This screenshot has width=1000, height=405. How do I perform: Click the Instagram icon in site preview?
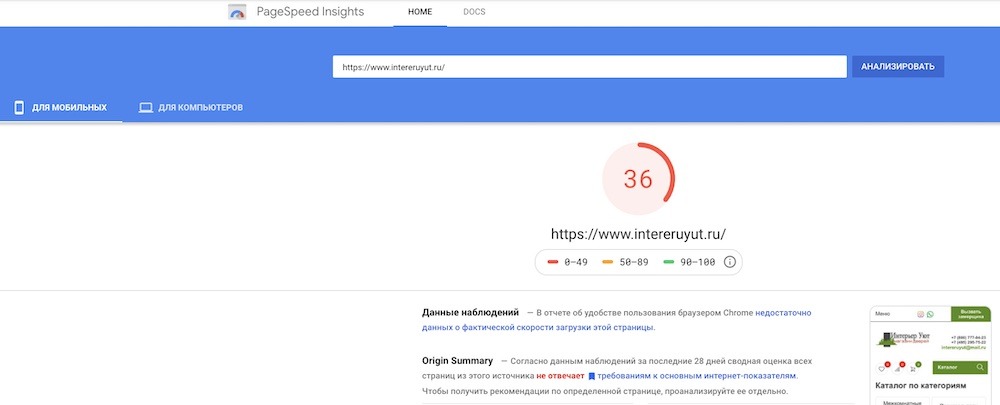pos(920,314)
